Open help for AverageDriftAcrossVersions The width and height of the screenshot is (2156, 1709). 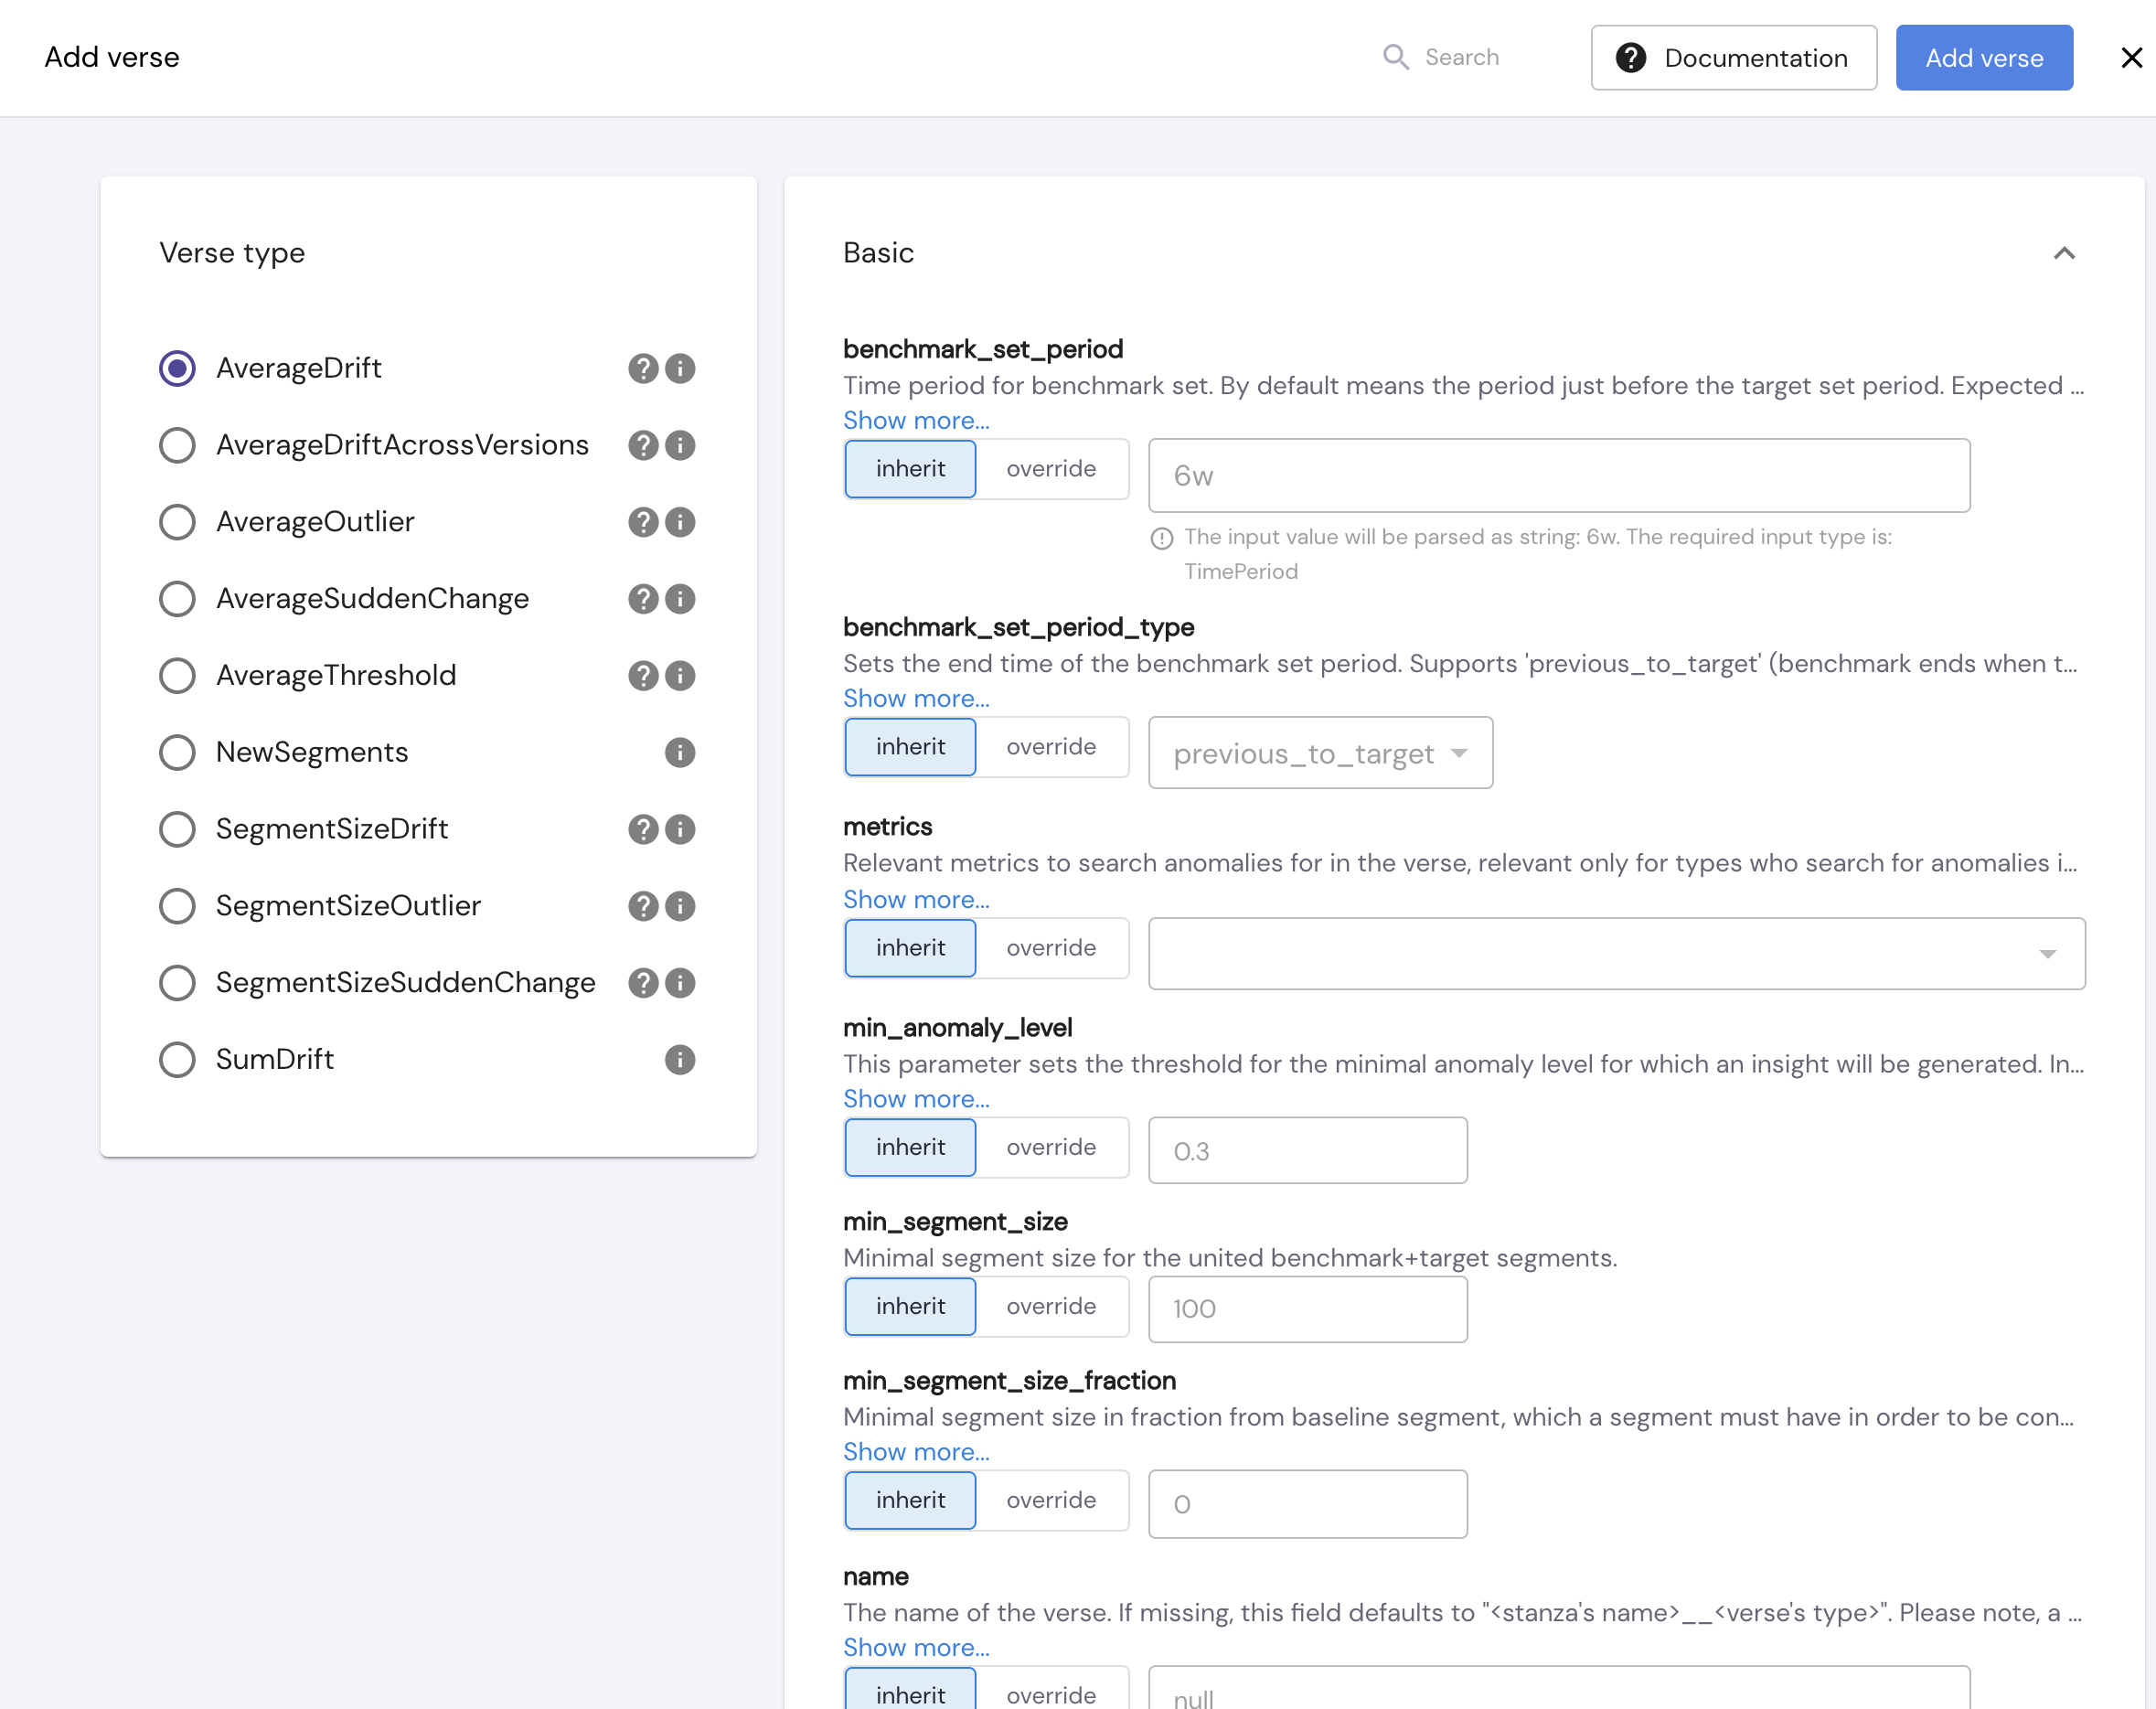[643, 445]
